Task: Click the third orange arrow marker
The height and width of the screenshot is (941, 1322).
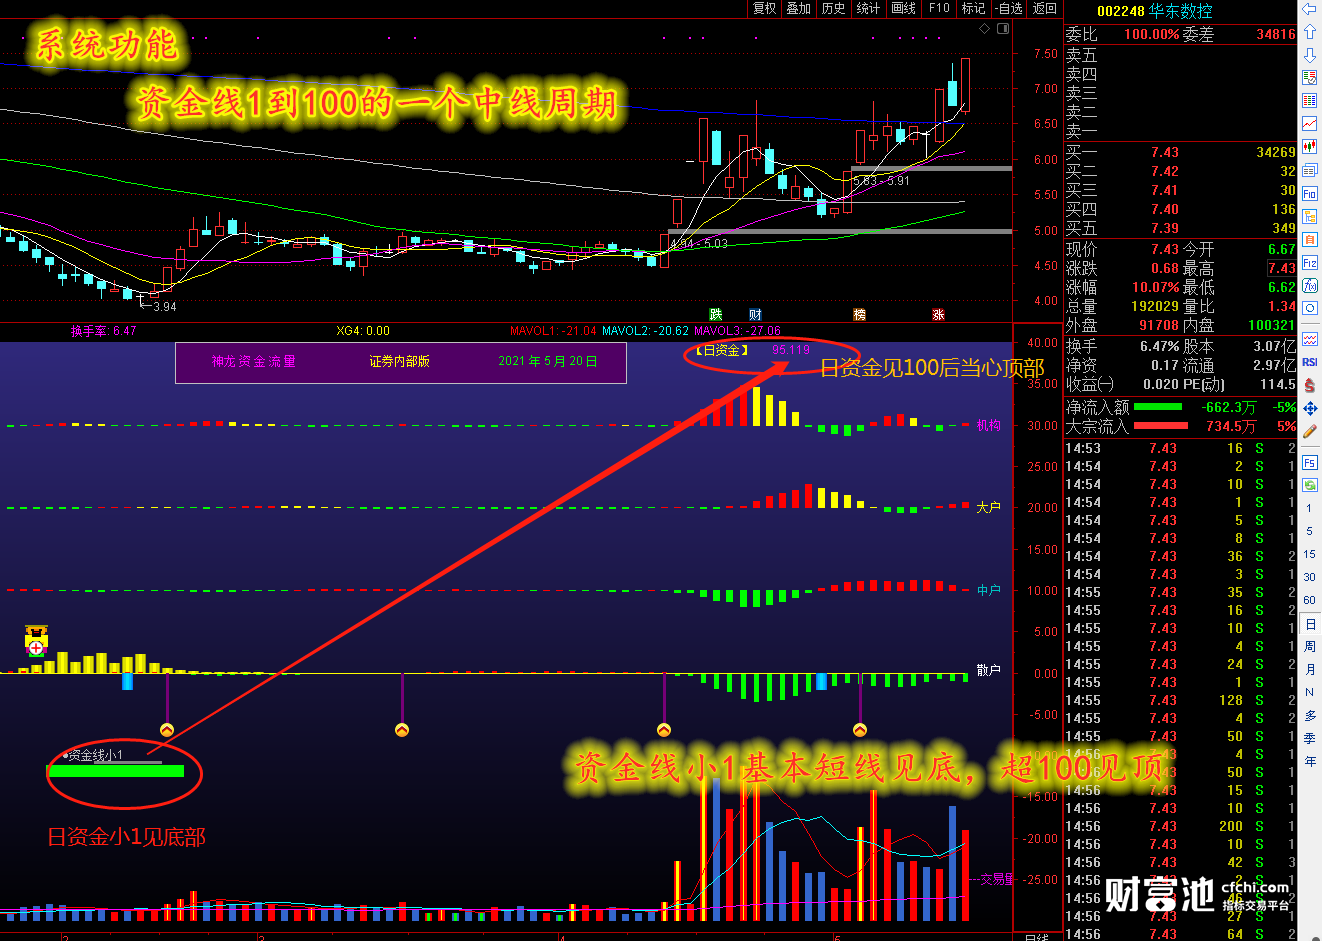Action: [x=663, y=730]
